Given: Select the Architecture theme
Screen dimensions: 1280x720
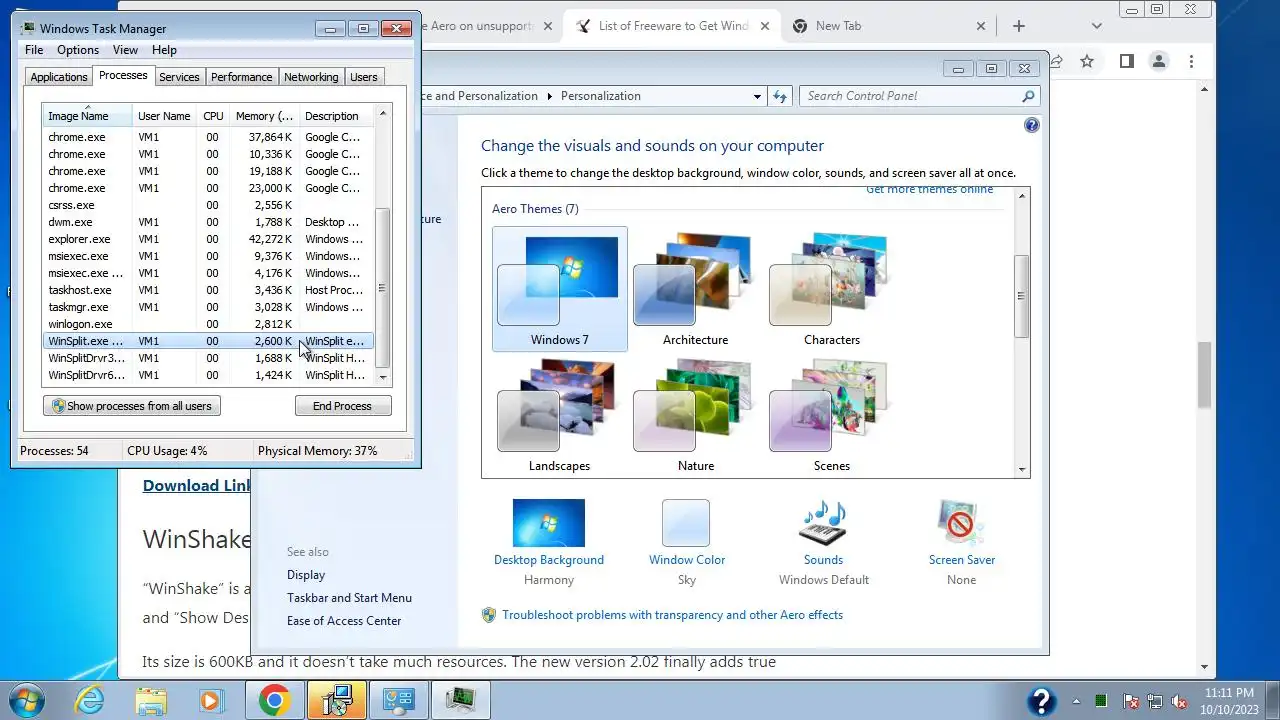Looking at the screenshot, I should pos(696,289).
